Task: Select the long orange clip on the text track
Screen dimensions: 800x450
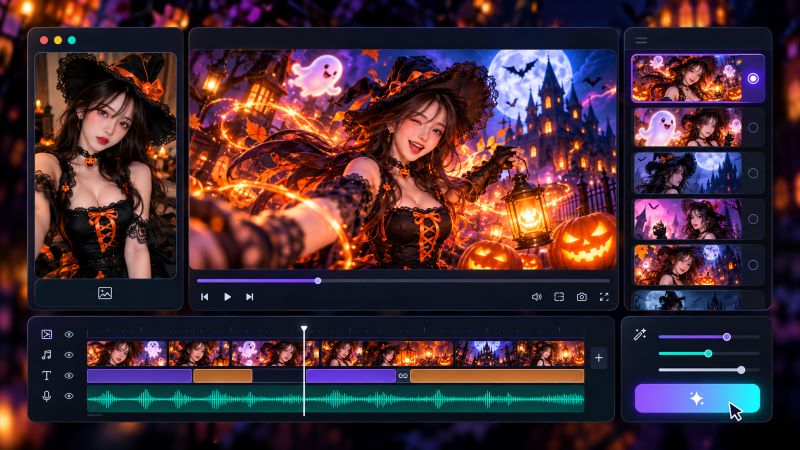Action: (x=497, y=376)
